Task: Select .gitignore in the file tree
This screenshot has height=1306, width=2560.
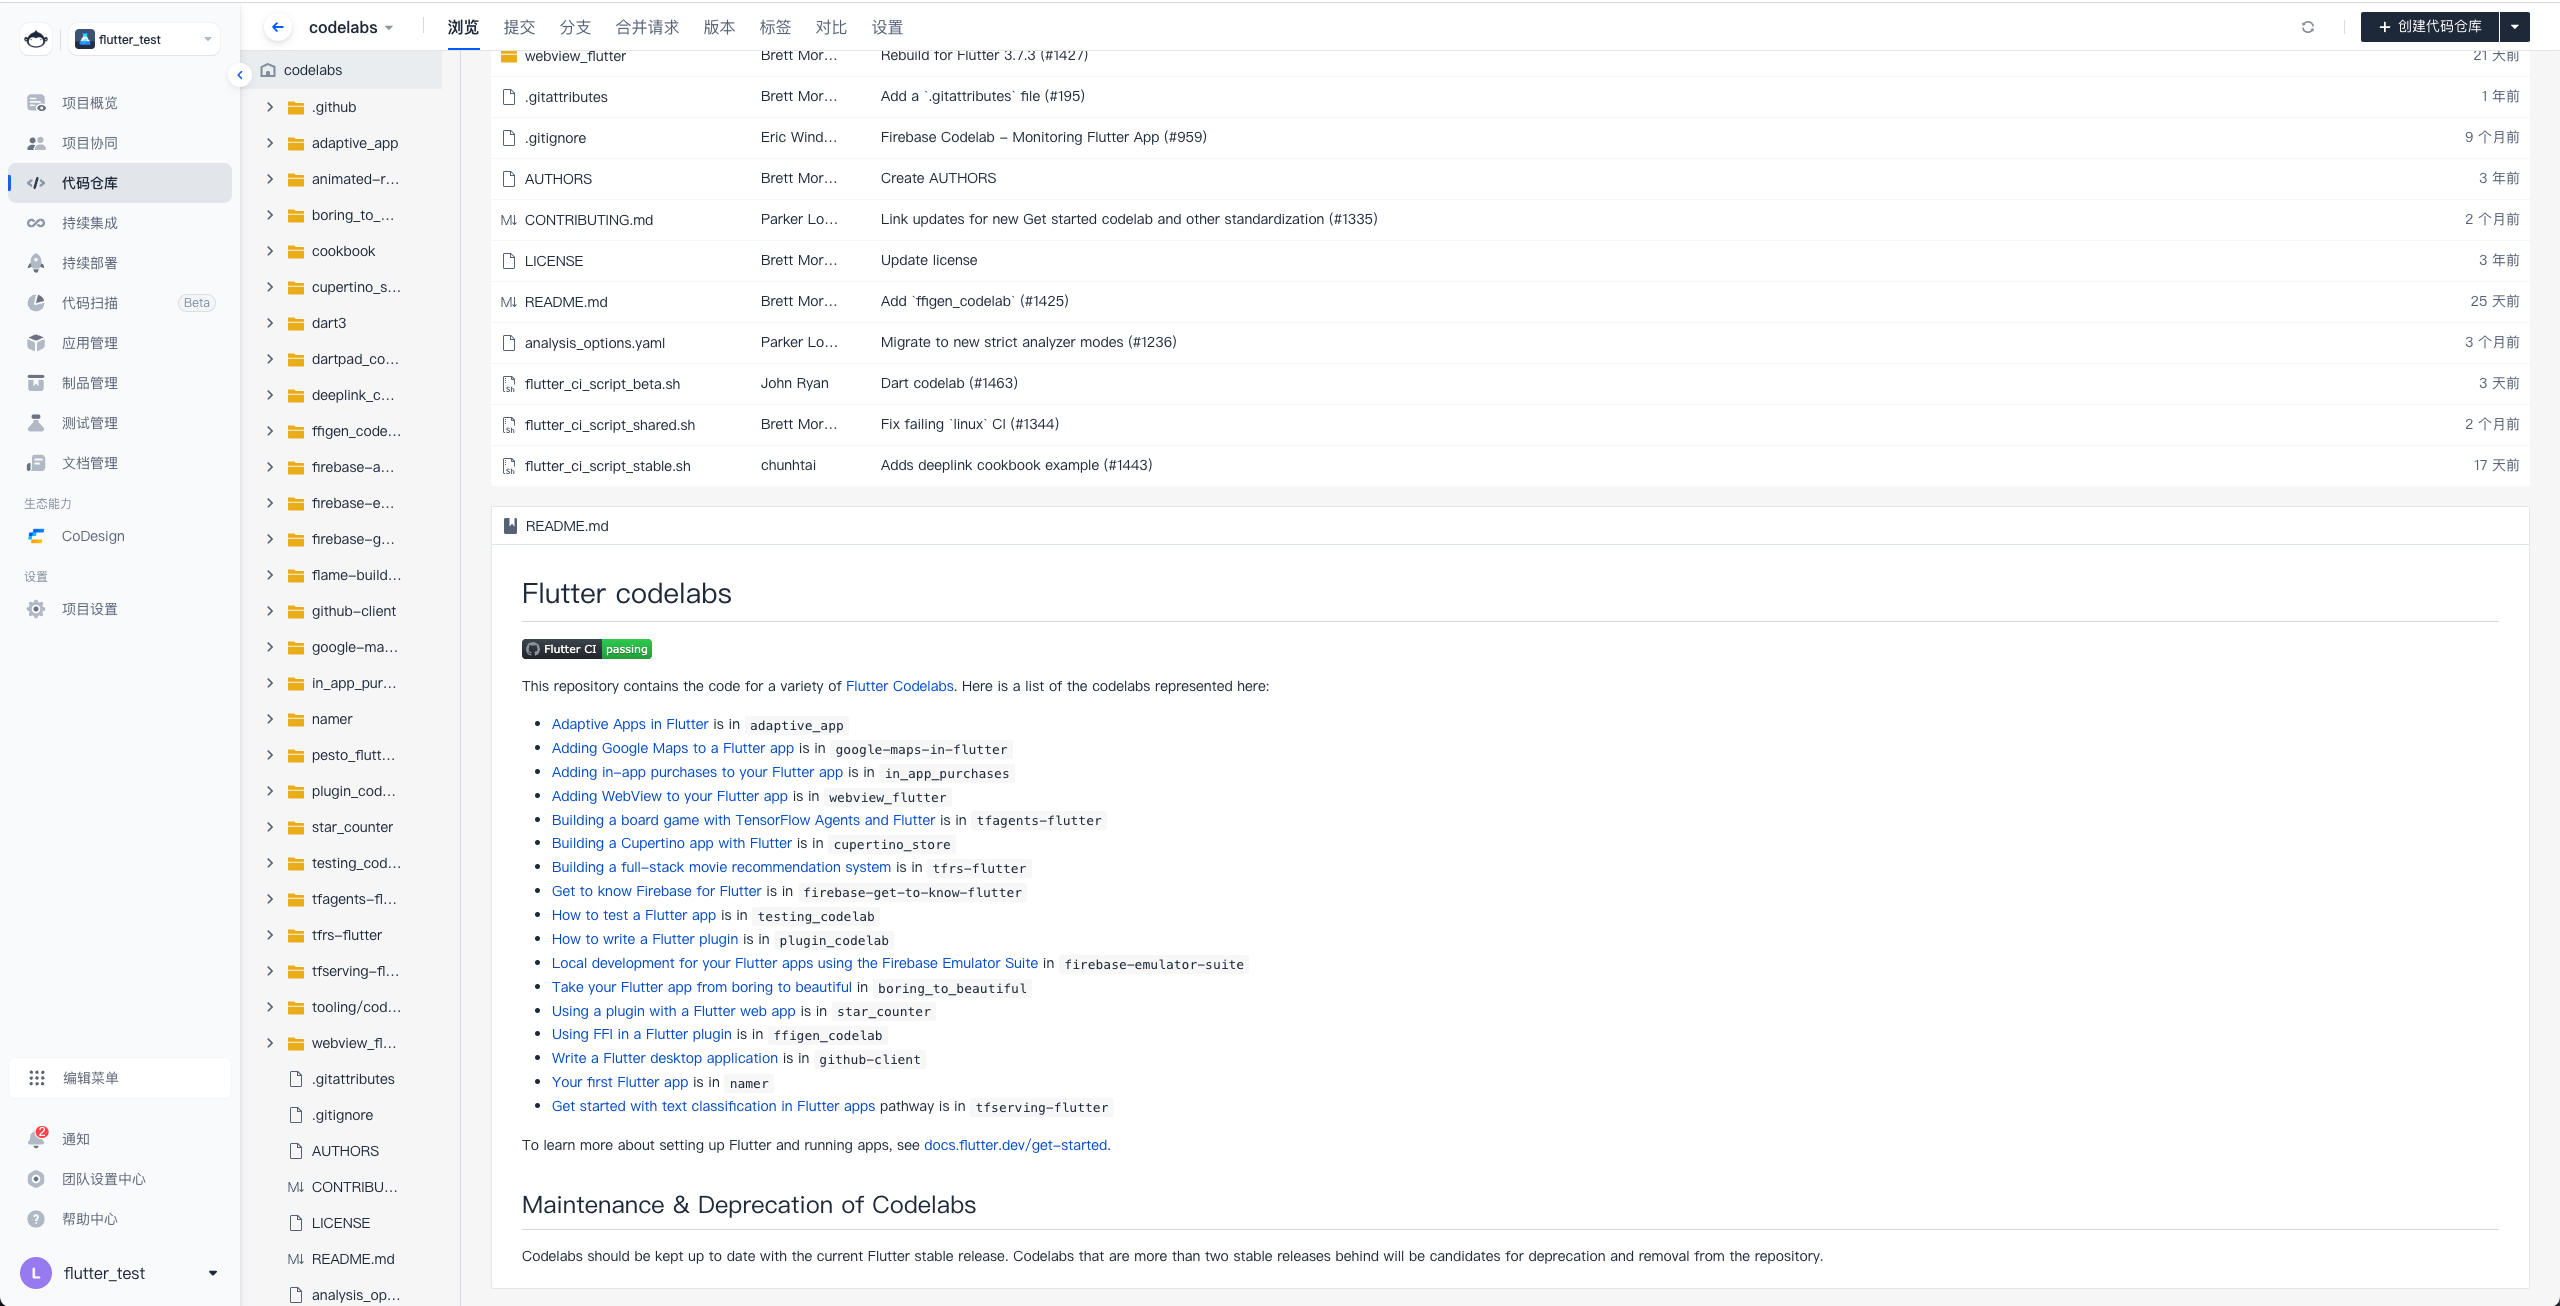Action: click(x=342, y=1115)
